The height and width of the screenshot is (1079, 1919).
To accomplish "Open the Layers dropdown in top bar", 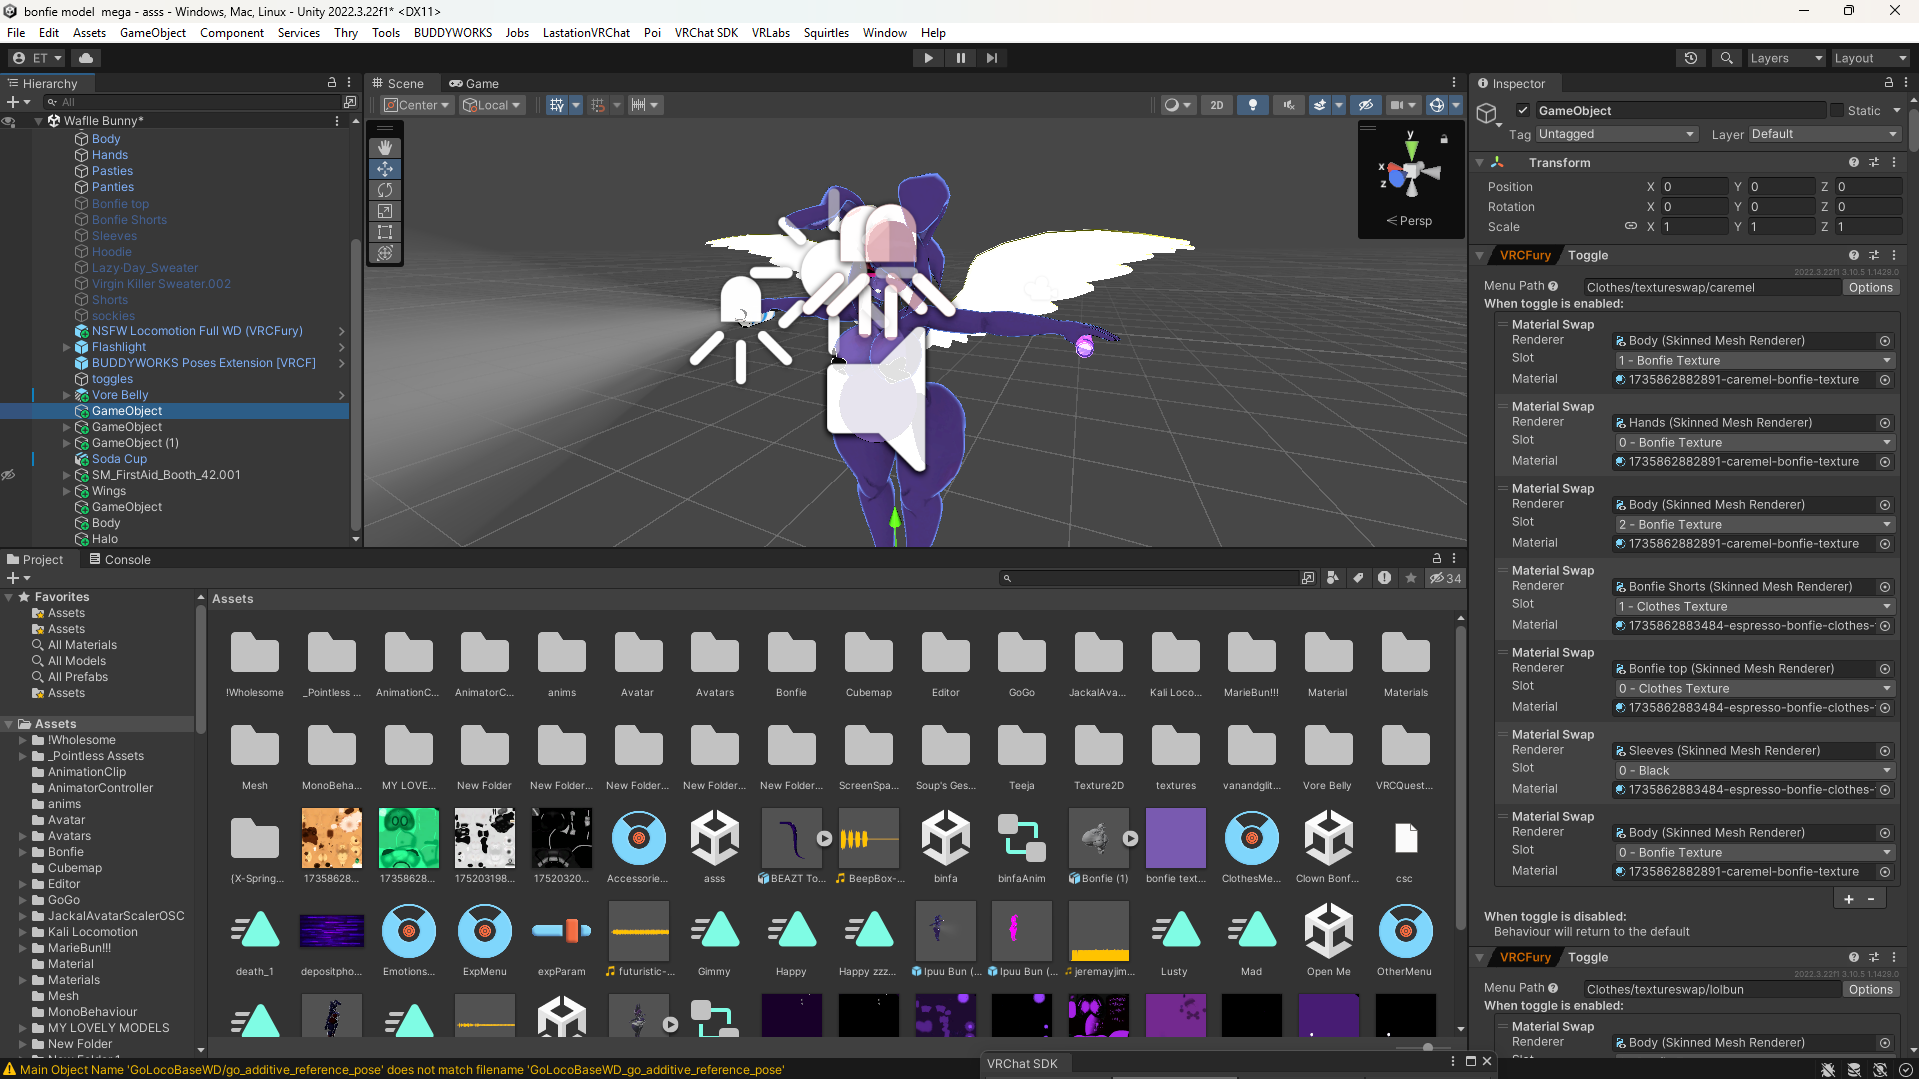I will point(1786,58).
